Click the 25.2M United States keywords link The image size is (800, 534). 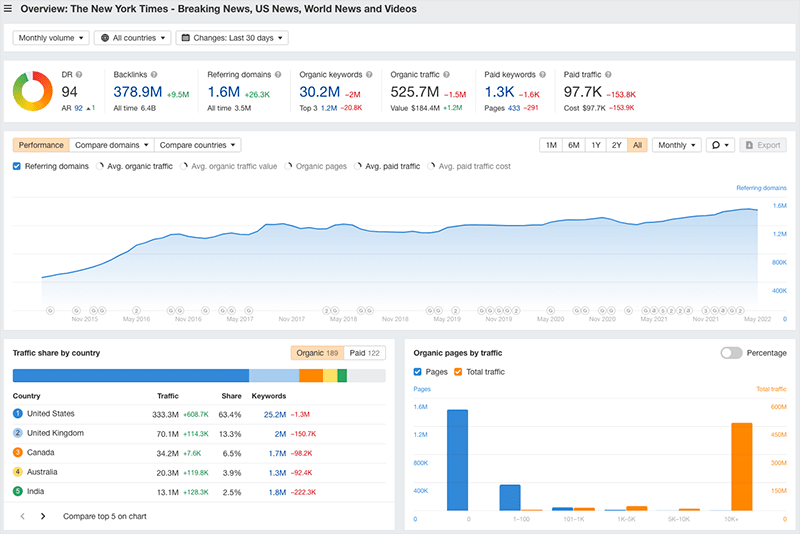[274, 415]
